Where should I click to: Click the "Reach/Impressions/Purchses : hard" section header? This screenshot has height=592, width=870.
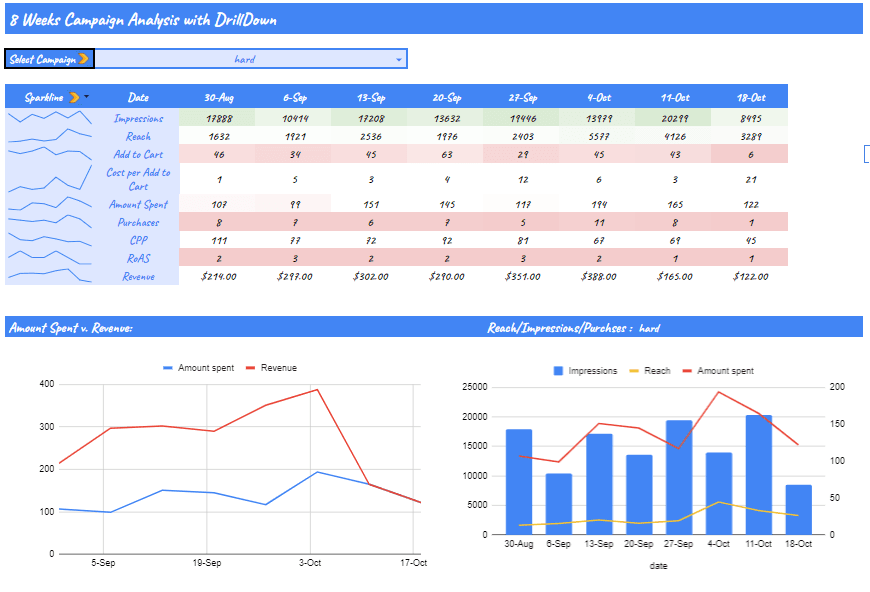tap(573, 328)
